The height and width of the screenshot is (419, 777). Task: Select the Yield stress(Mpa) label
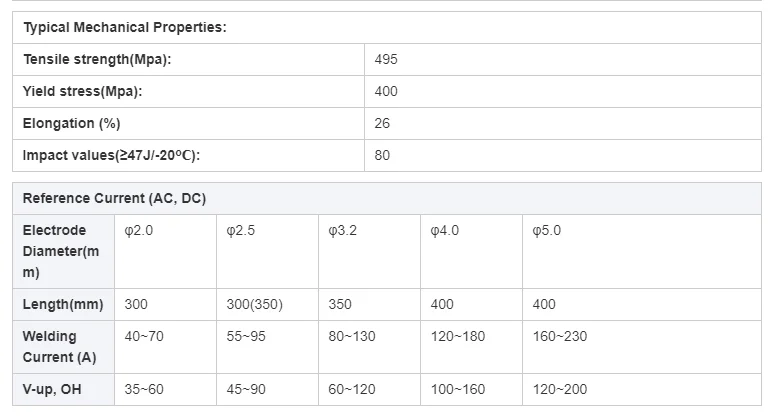82,91
